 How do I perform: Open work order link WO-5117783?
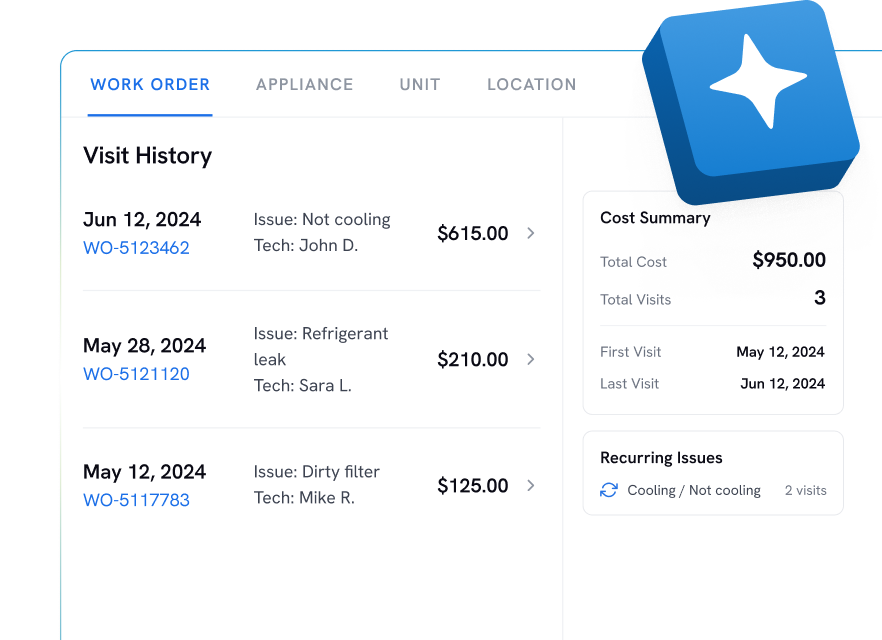click(136, 500)
